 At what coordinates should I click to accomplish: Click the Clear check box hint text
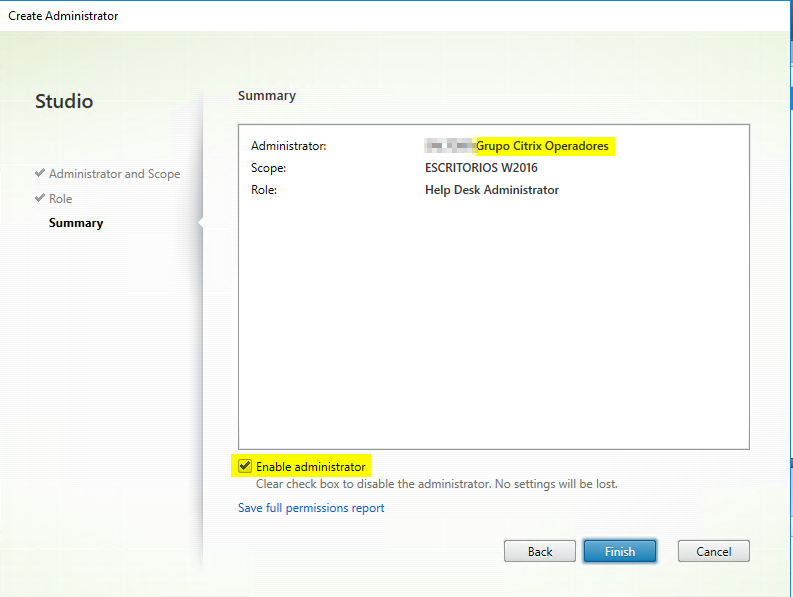coord(436,484)
